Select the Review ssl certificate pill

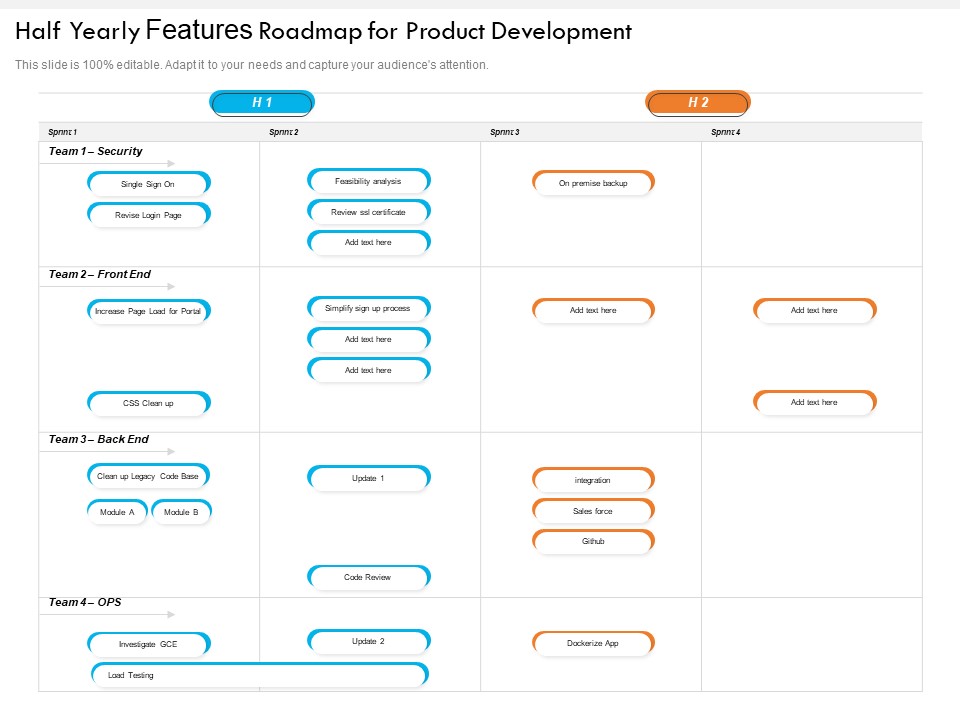click(369, 211)
